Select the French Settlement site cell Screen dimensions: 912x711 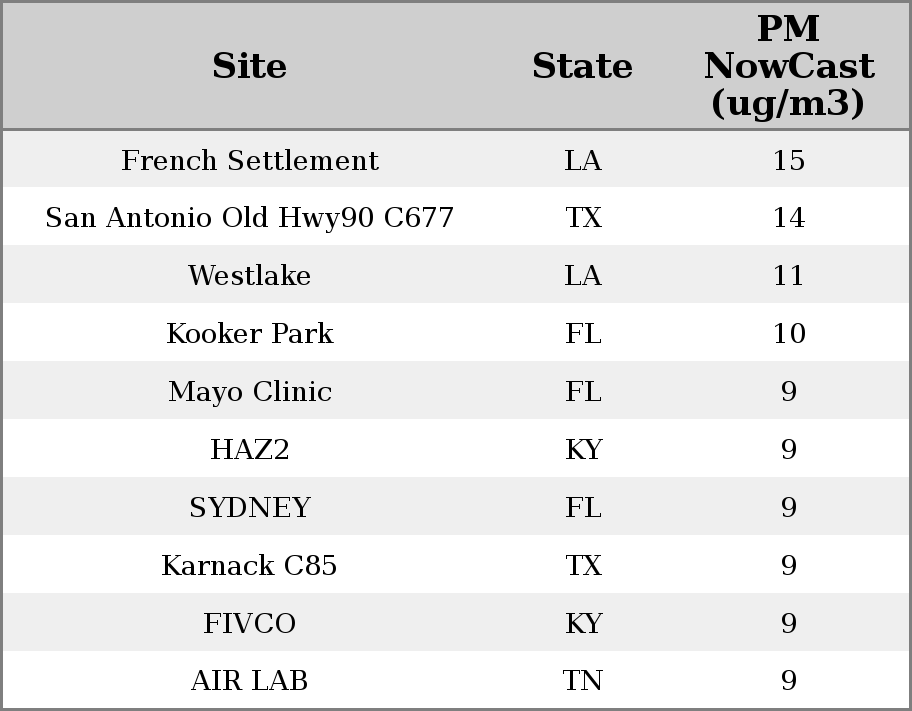249,161
